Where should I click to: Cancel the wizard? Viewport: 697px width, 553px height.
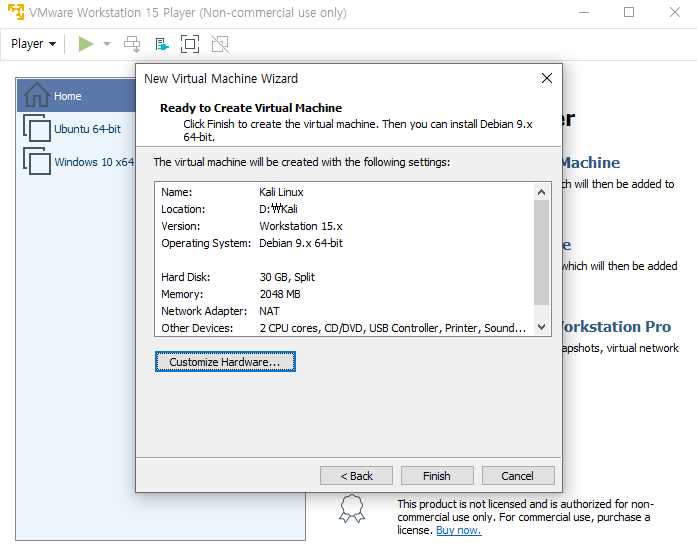(518, 476)
